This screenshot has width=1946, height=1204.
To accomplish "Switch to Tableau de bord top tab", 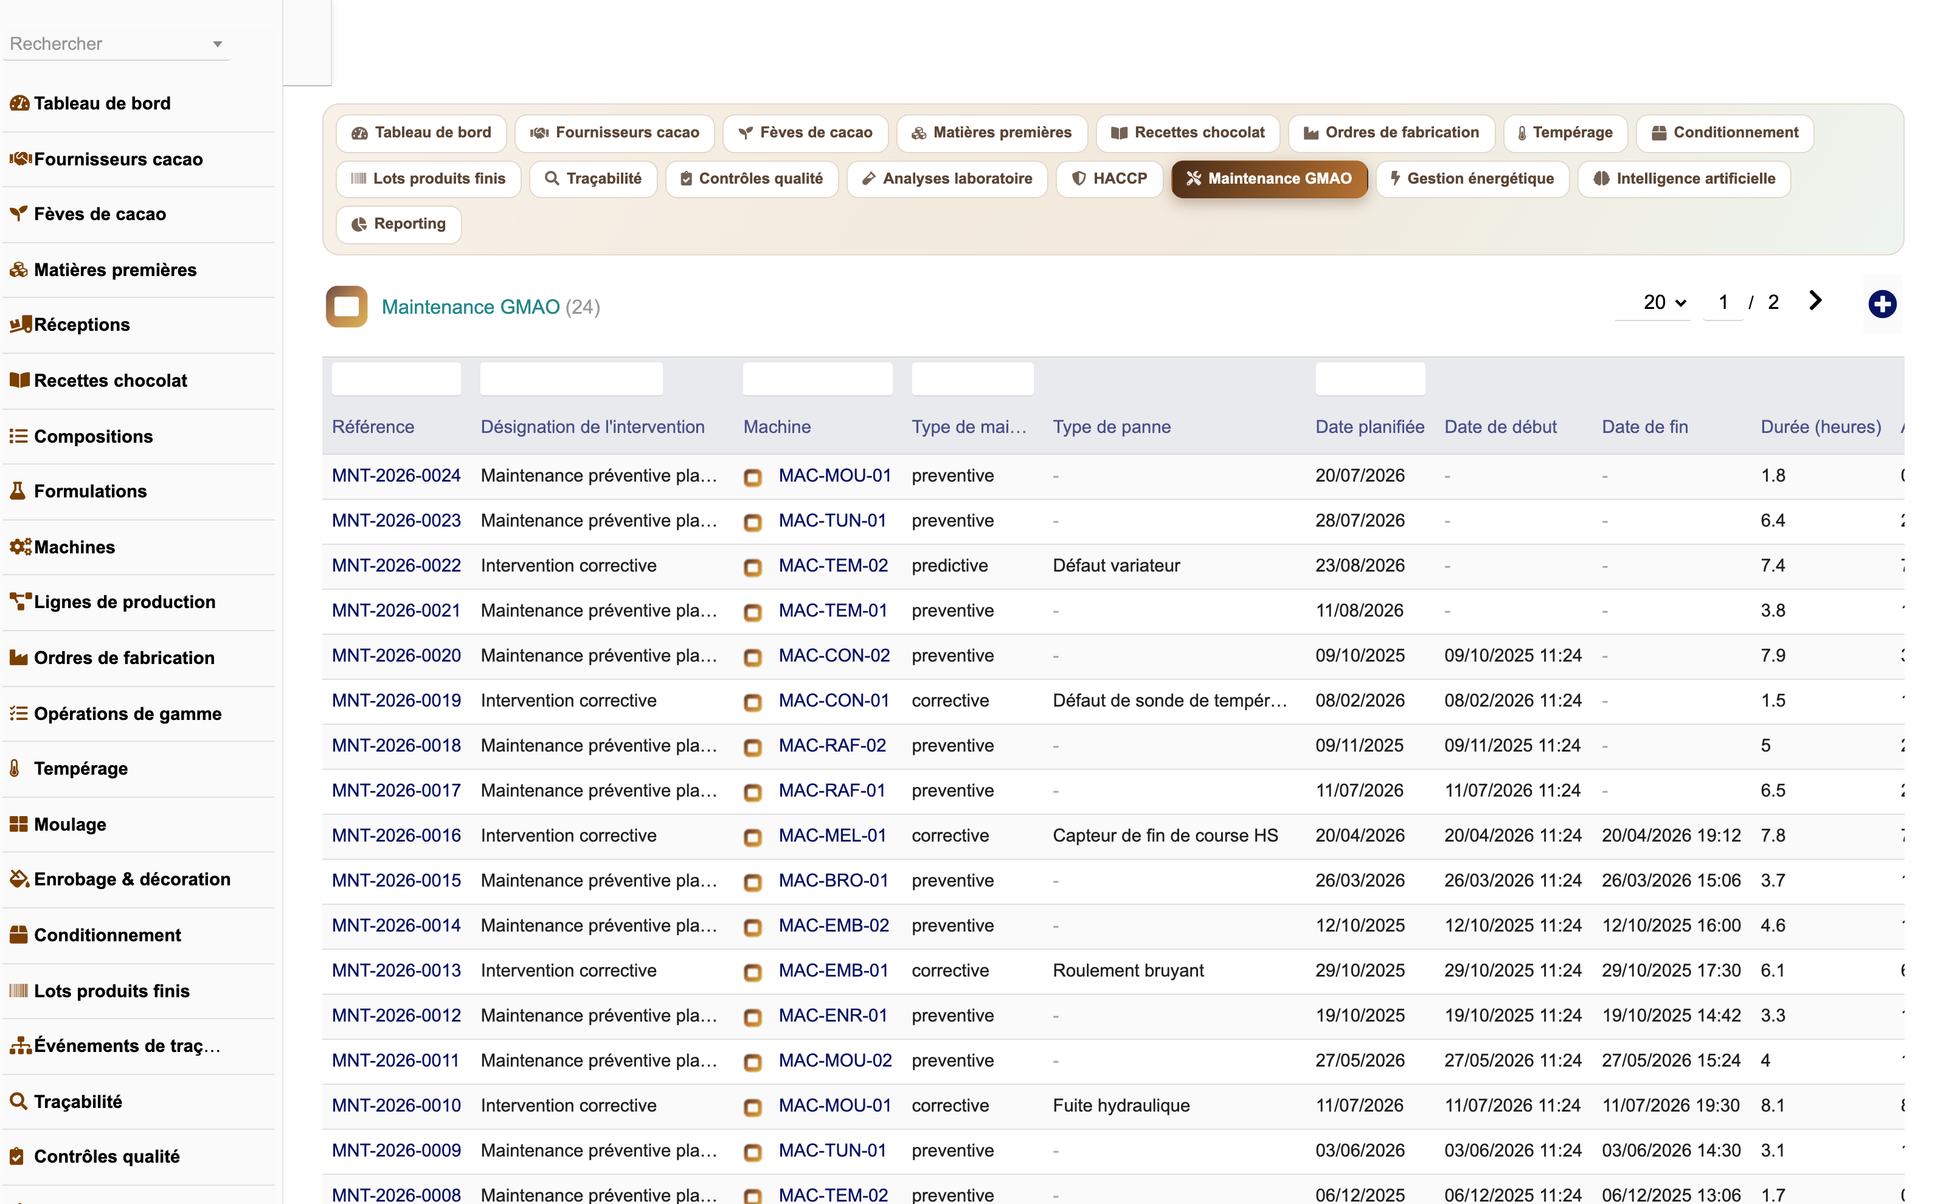I will click(421, 133).
